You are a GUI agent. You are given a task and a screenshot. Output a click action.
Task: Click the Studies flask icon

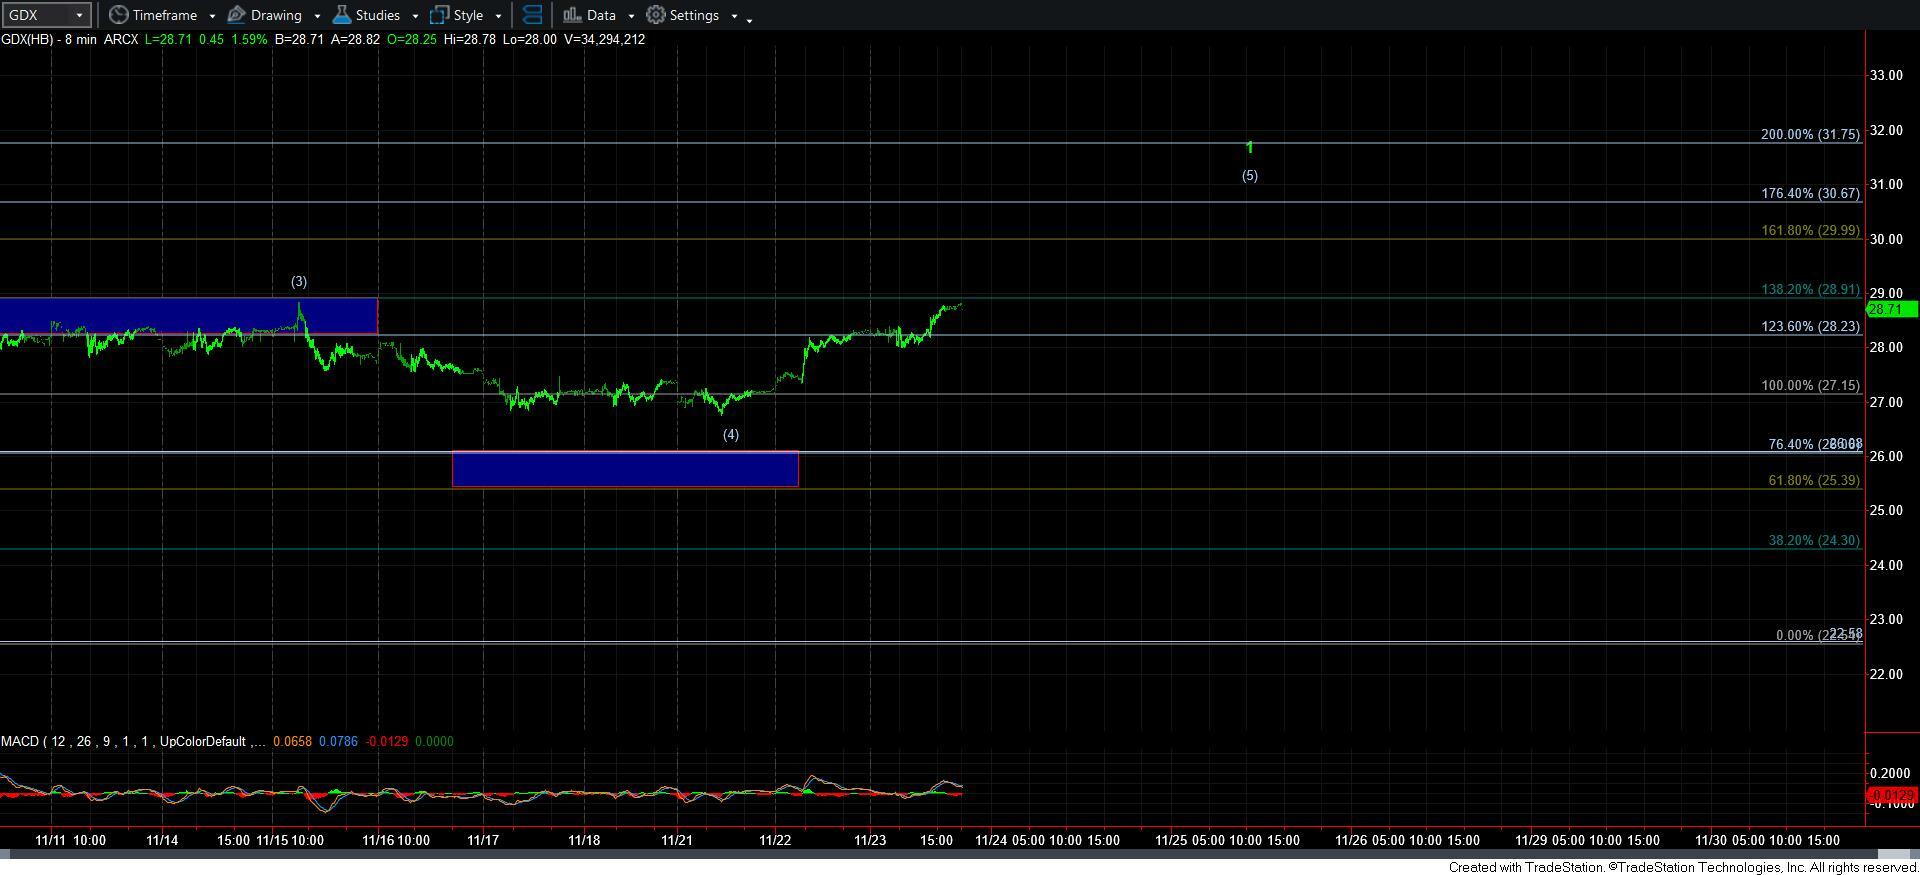tap(342, 15)
